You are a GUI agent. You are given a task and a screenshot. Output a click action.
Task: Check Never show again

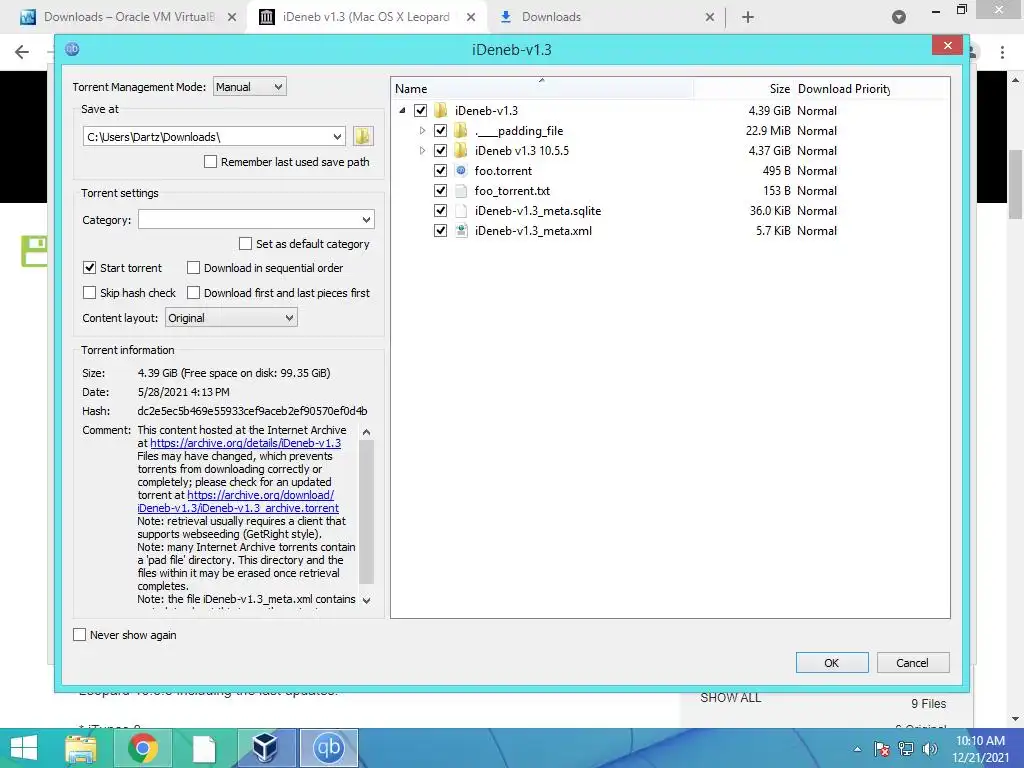[x=80, y=635]
